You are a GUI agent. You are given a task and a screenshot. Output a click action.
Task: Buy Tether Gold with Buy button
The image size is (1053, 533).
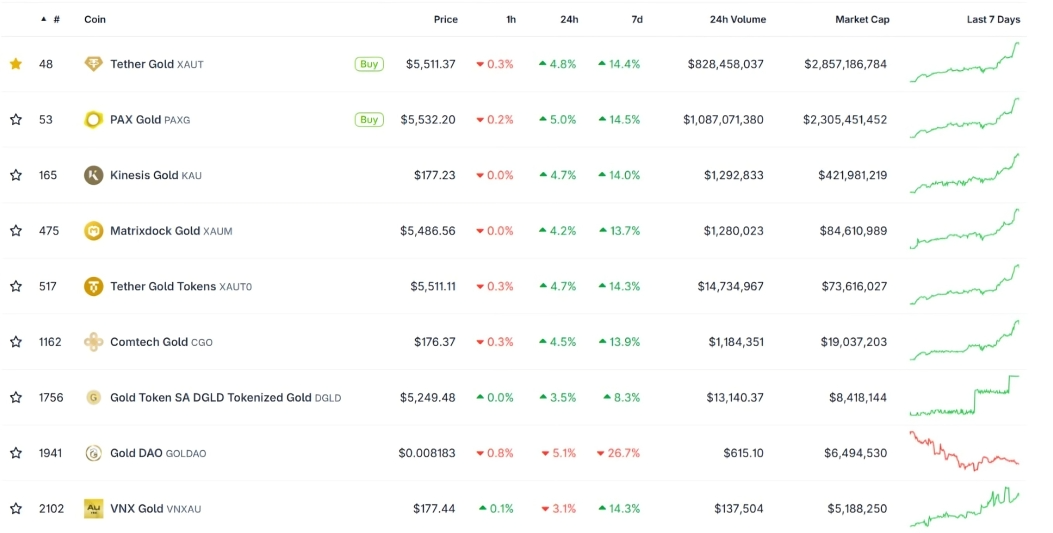[x=369, y=64]
